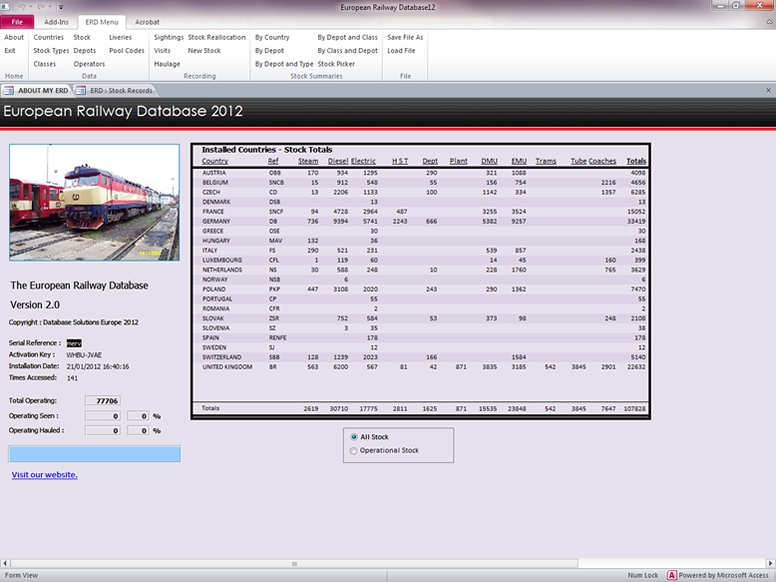The height and width of the screenshot is (582, 776).
Task: Click the GERMANY row in stock totals
Action: coord(421,221)
